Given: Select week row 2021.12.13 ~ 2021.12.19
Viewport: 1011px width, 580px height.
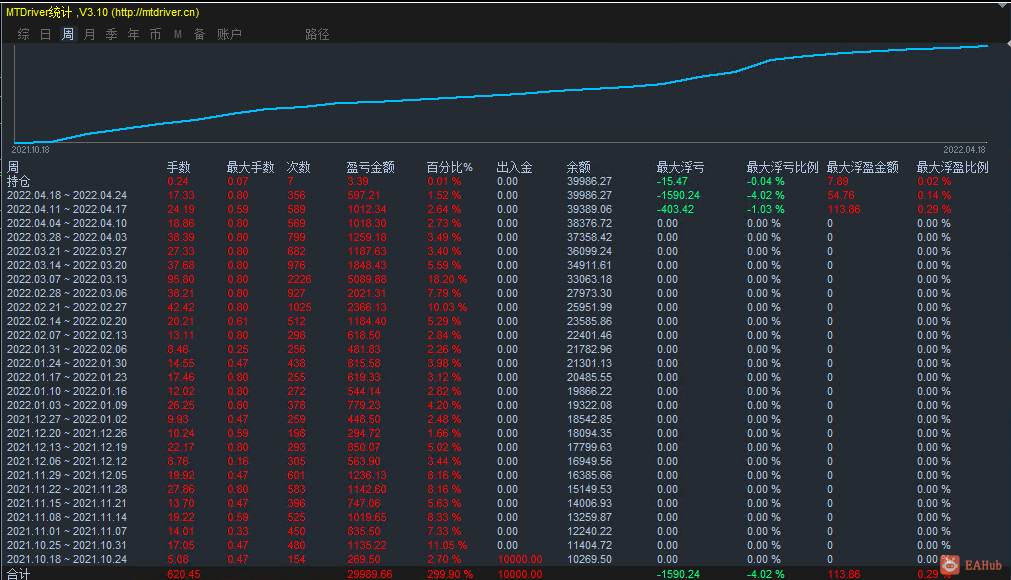Looking at the screenshot, I should click(67, 447).
